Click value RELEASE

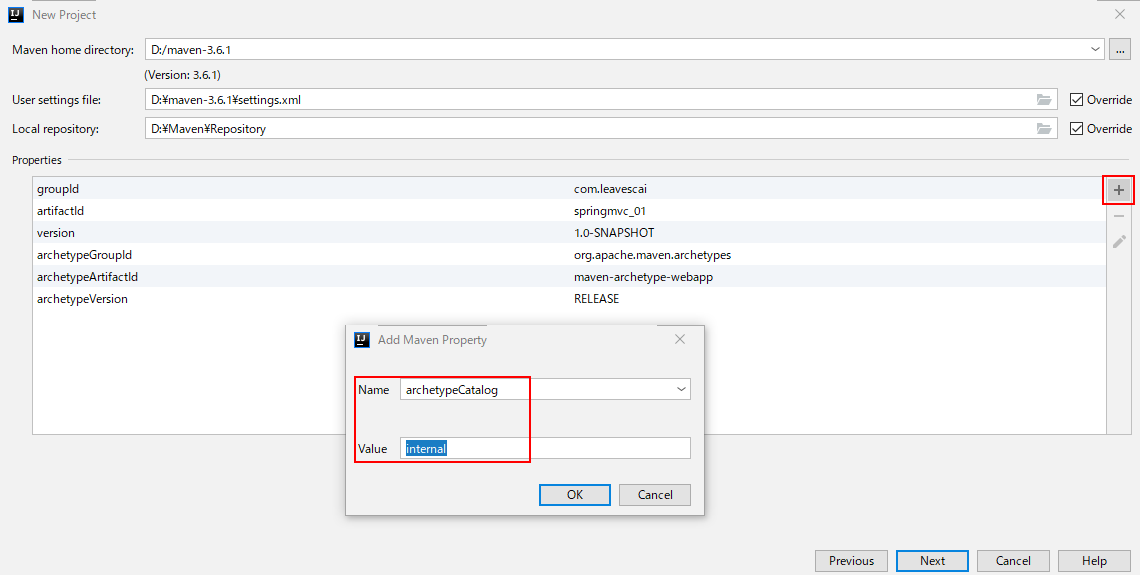coord(596,299)
